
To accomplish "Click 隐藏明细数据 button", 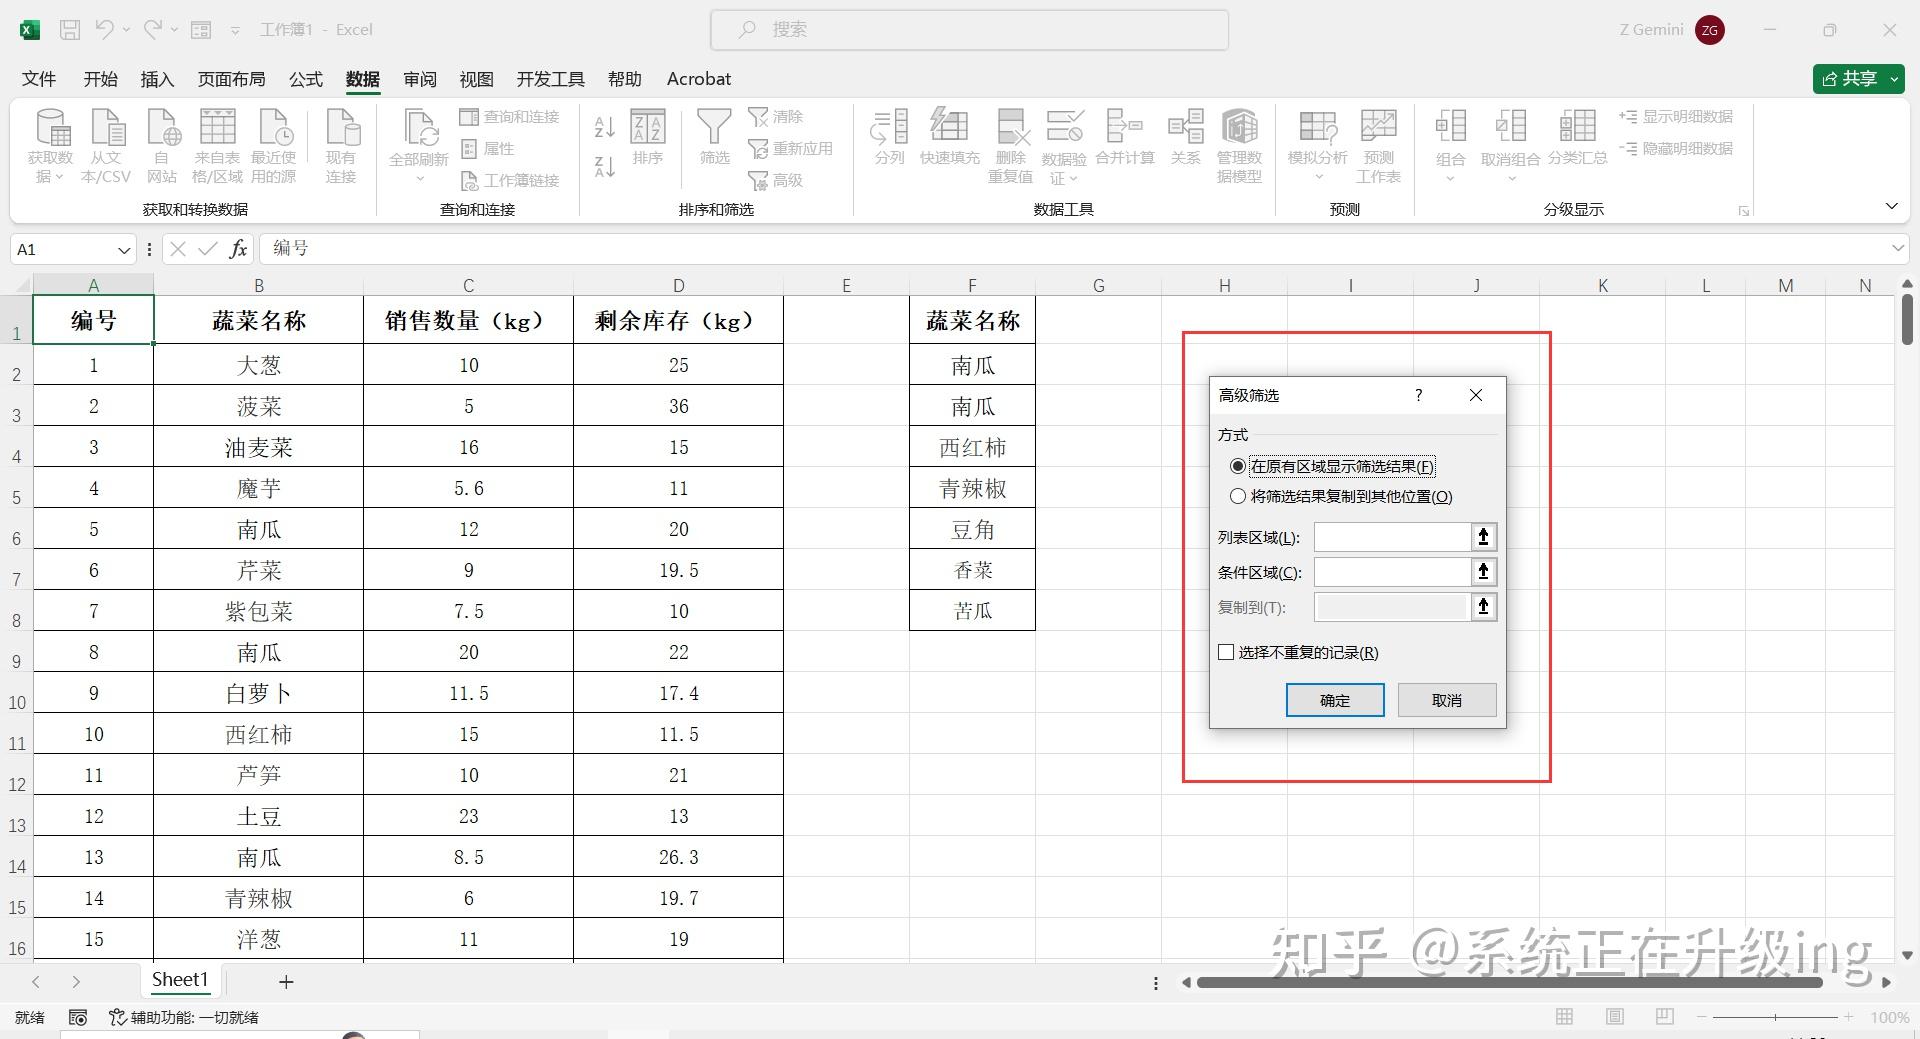I will pos(1676,149).
